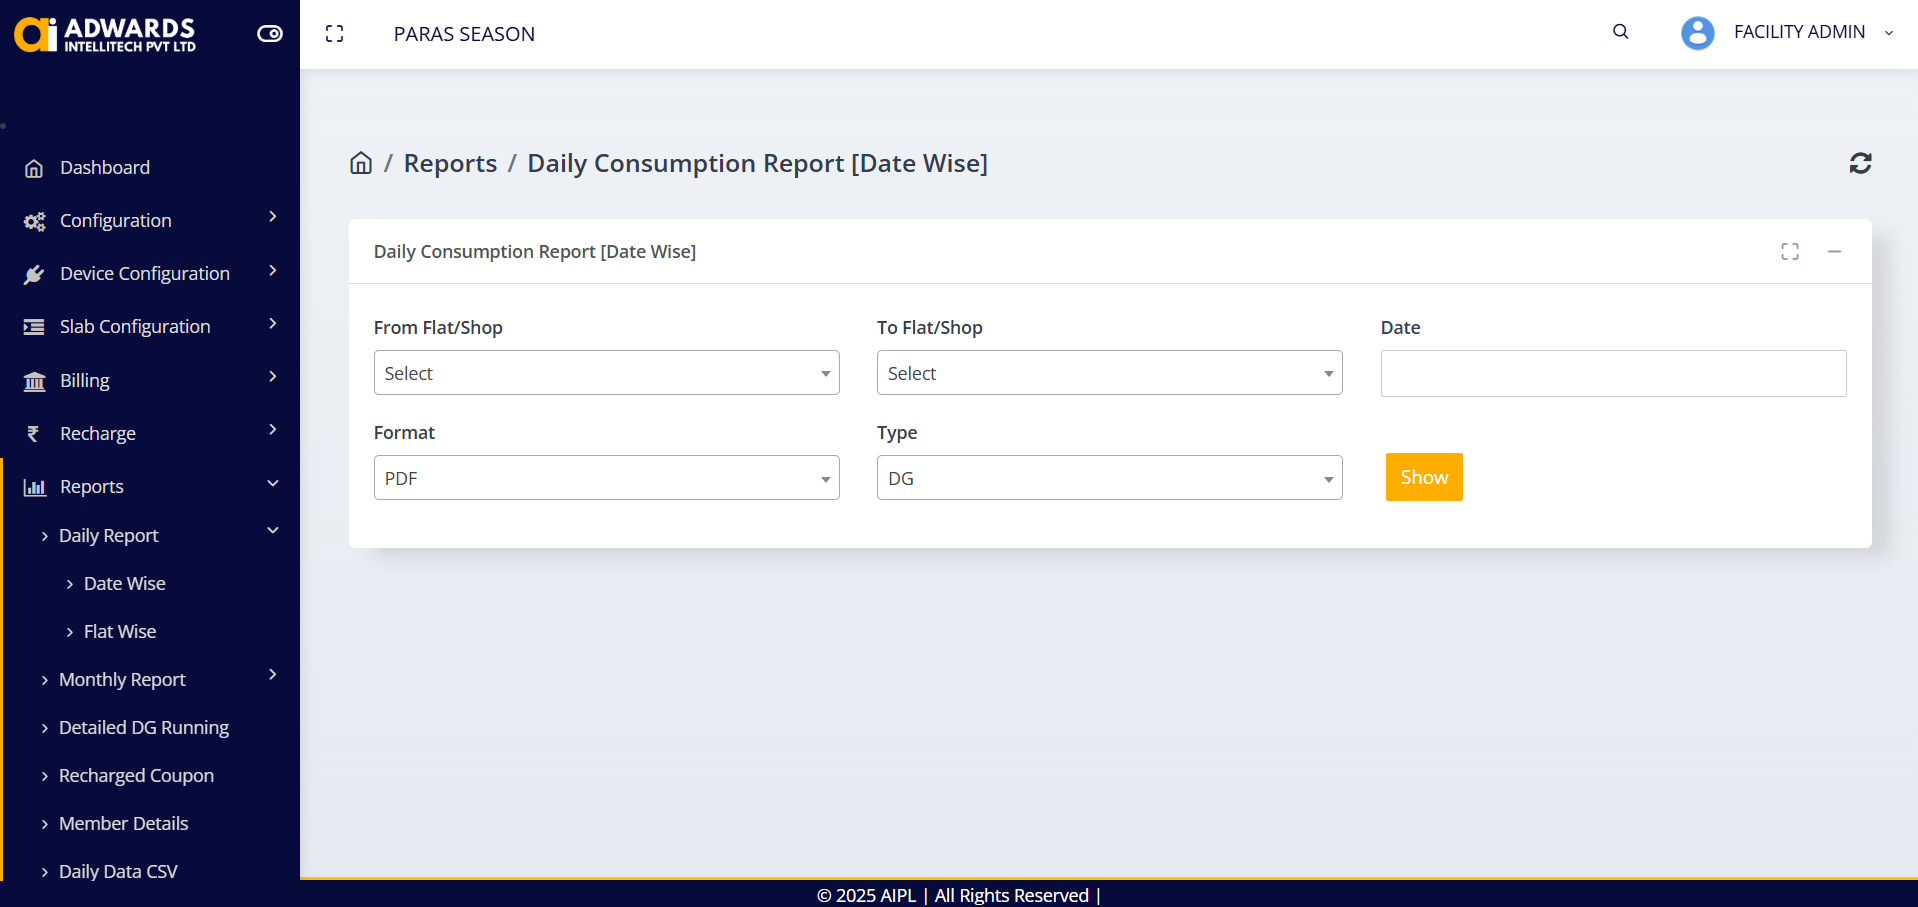Screen dimensions: 1918x907
Task: Select Flat Wise under Daily Report
Action: point(120,632)
